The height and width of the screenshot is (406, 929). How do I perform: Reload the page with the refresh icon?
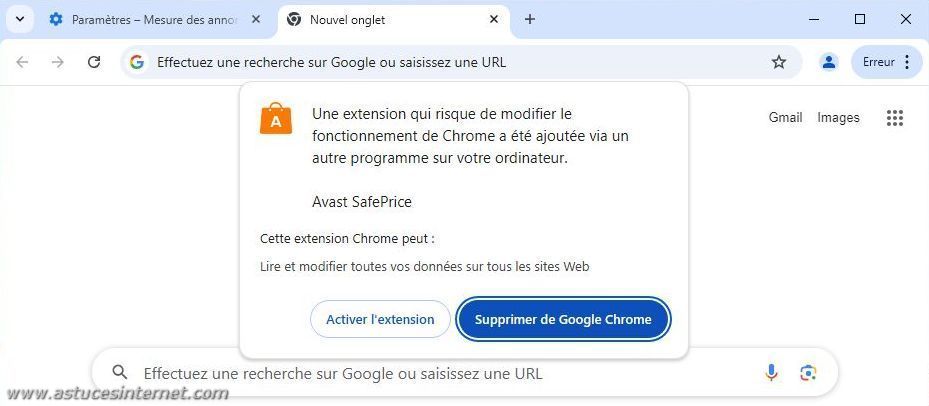pyautogui.click(x=94, y=62)
